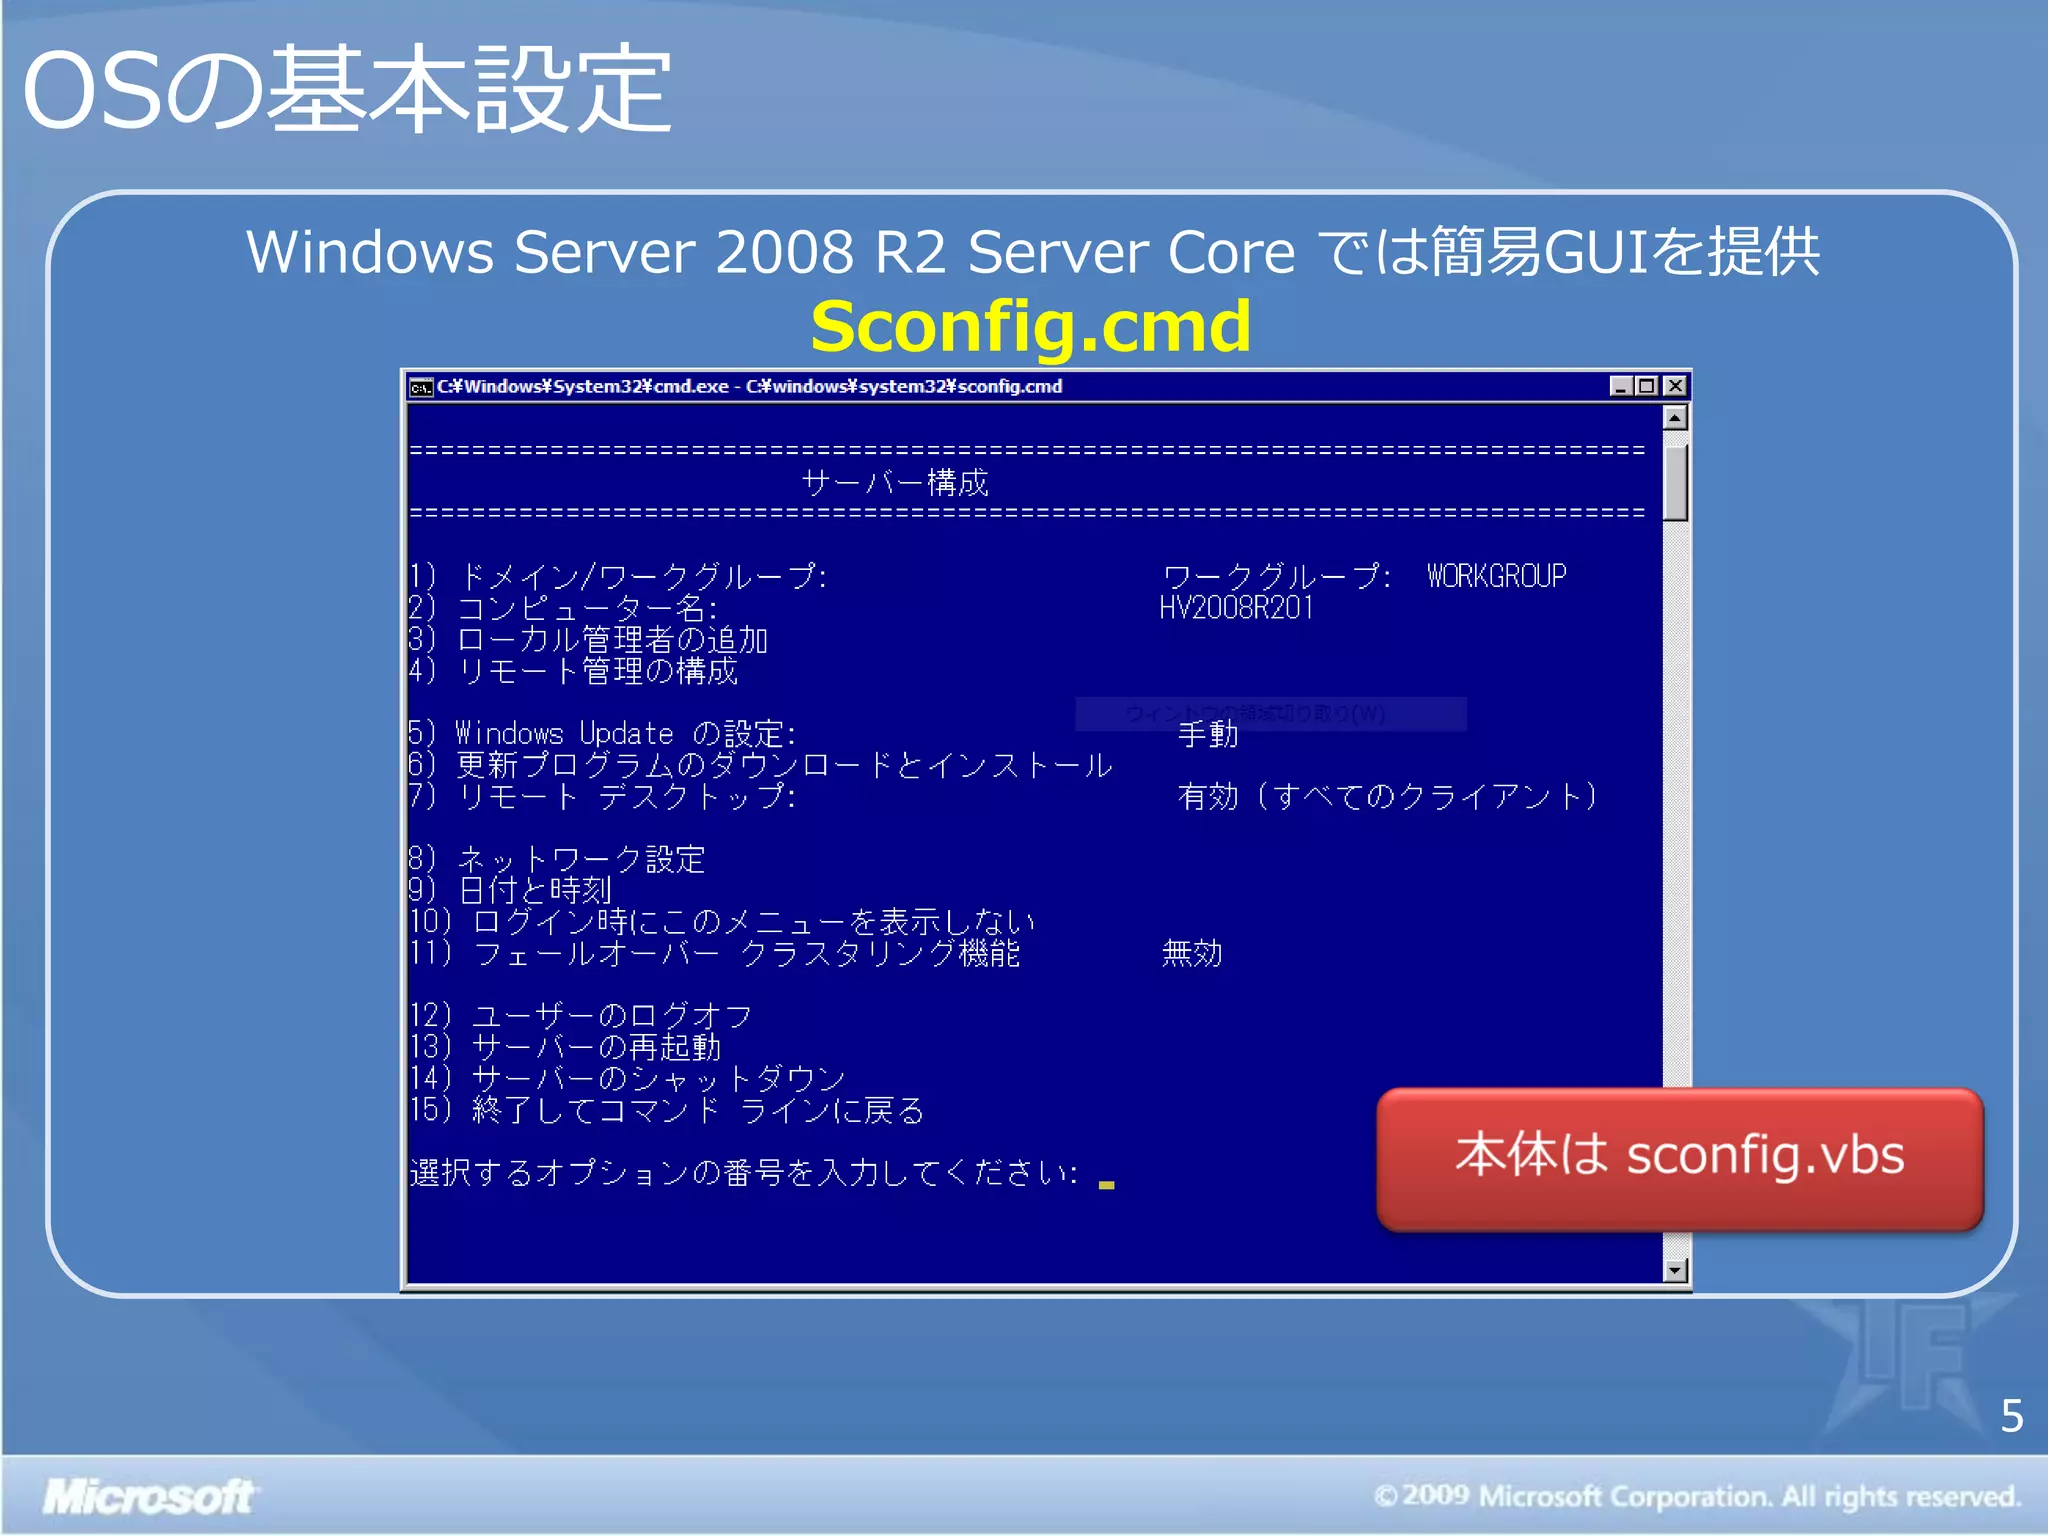Click the console vertical scrollbar thumb
This screenshot has height=1536, width=2048.
click(x=1675, y=482)
